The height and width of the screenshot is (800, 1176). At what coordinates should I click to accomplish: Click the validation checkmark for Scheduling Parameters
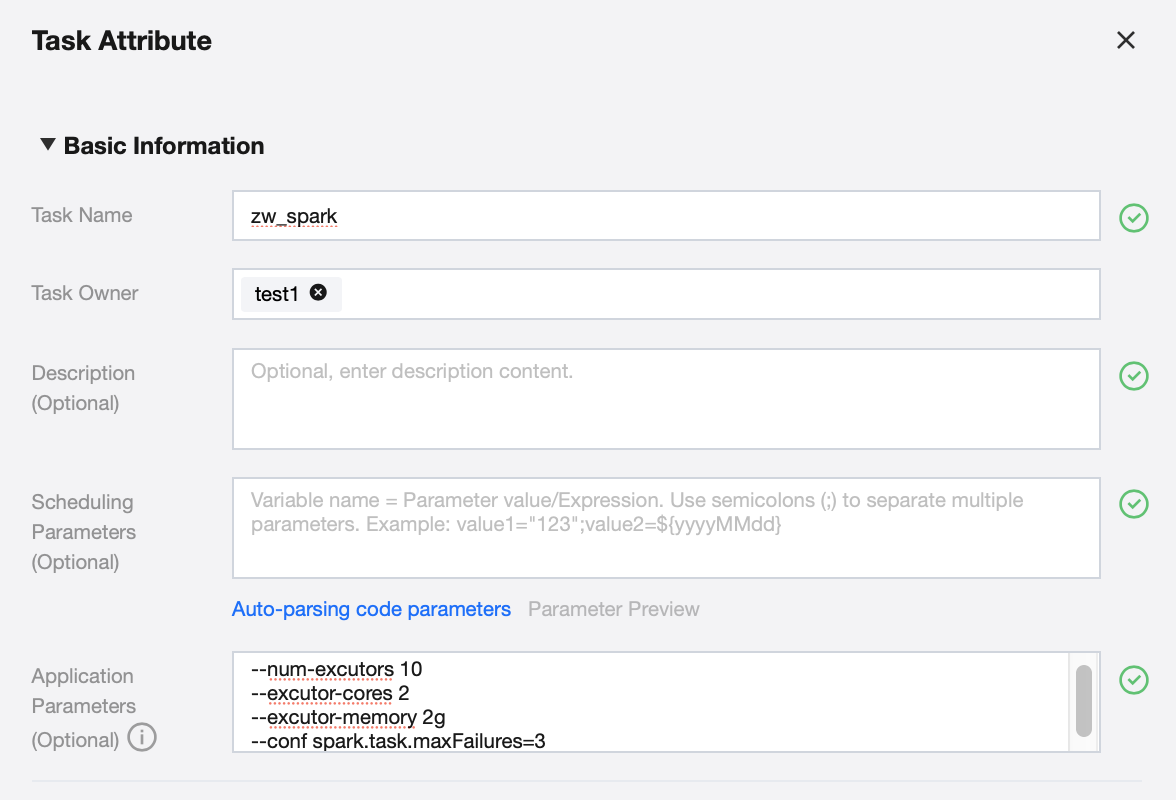coord(1133,504)
